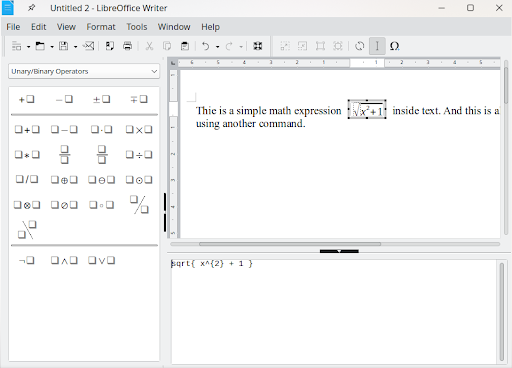Click the Copy toolbar icon
The height and width of the screenshot is (368, 512).
click(x=167, y=46)
